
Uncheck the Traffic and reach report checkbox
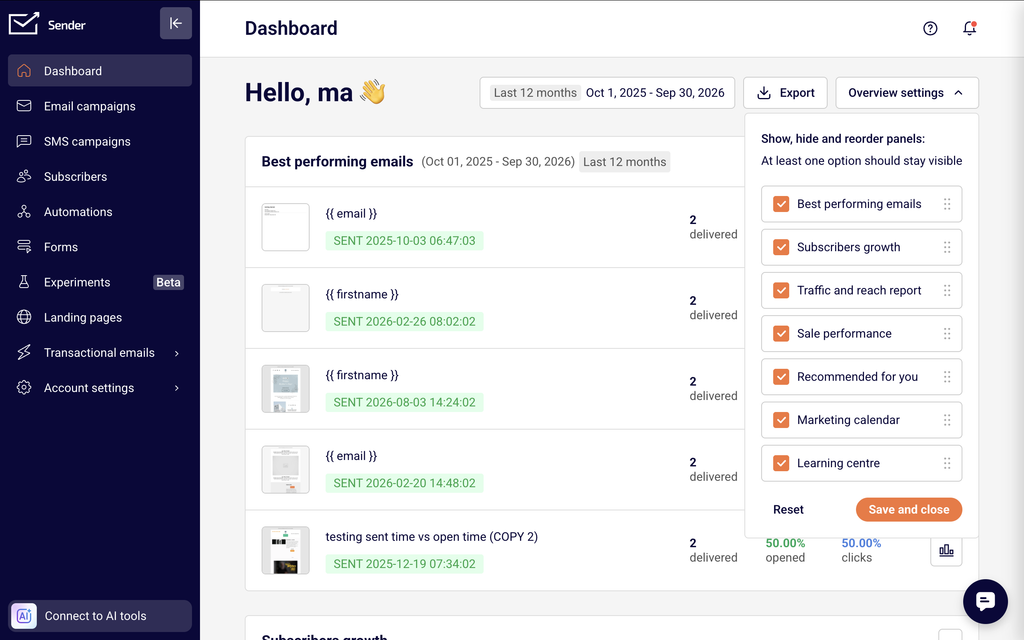pos(781,290)
